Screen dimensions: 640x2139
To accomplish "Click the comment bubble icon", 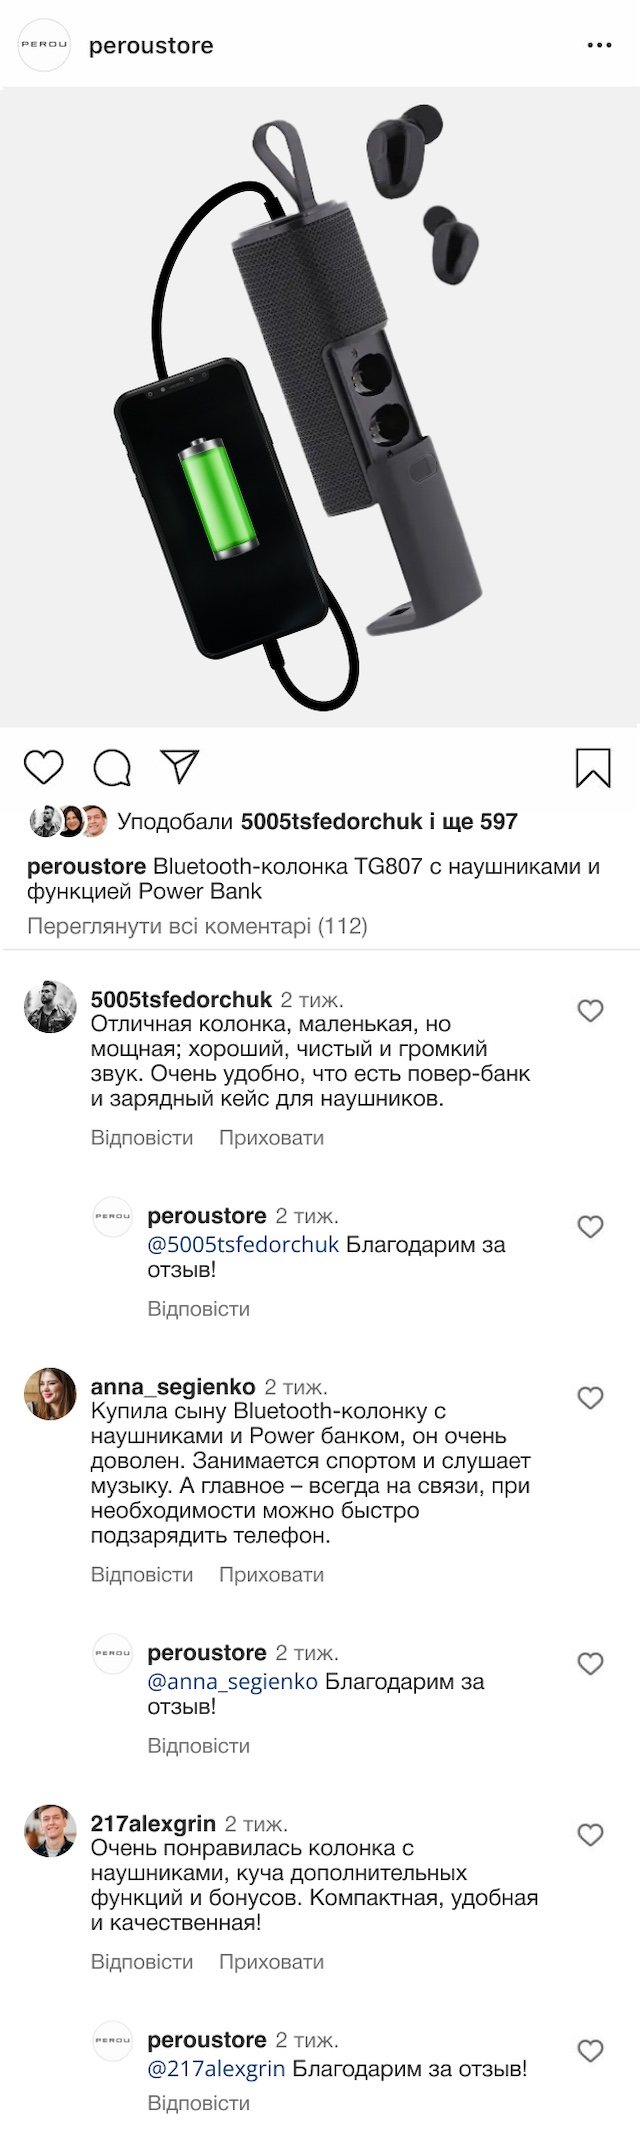I will (112, 768).
